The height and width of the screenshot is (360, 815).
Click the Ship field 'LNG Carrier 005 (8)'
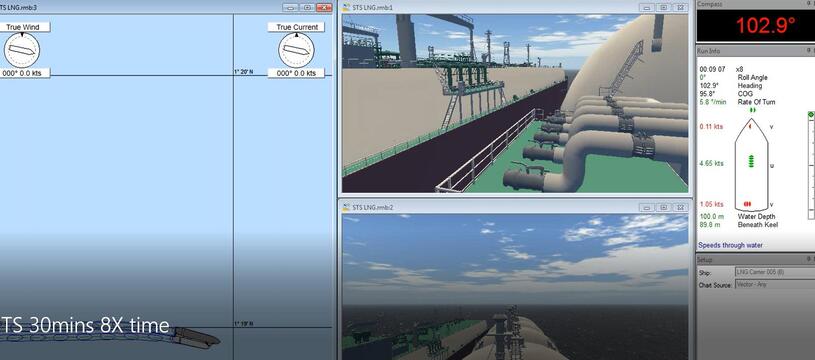coord(774,272)
